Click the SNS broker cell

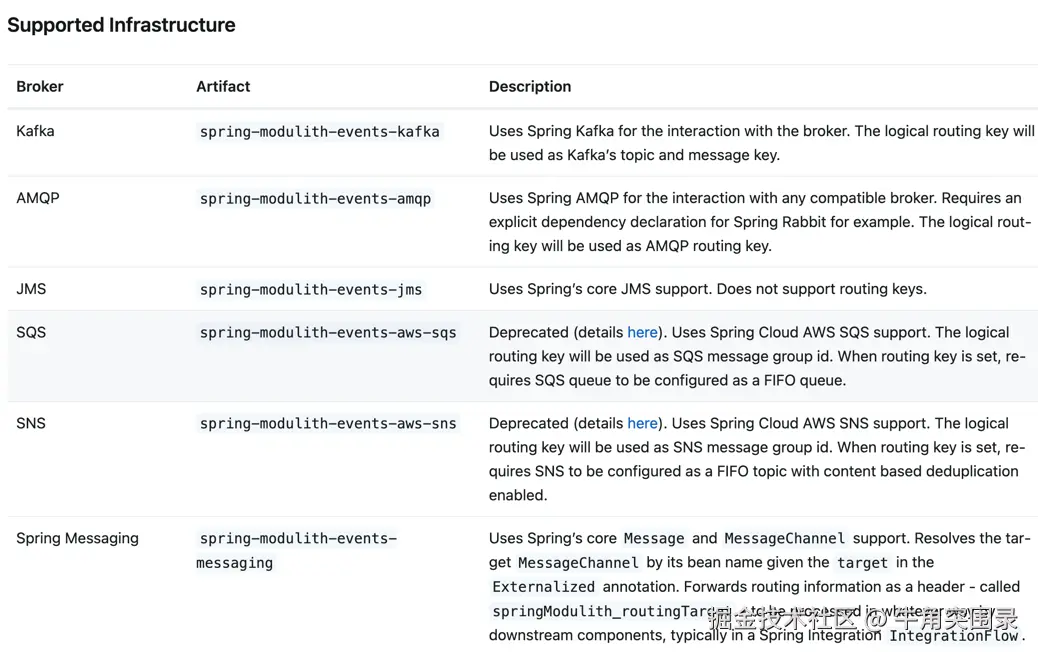point(31,423)
